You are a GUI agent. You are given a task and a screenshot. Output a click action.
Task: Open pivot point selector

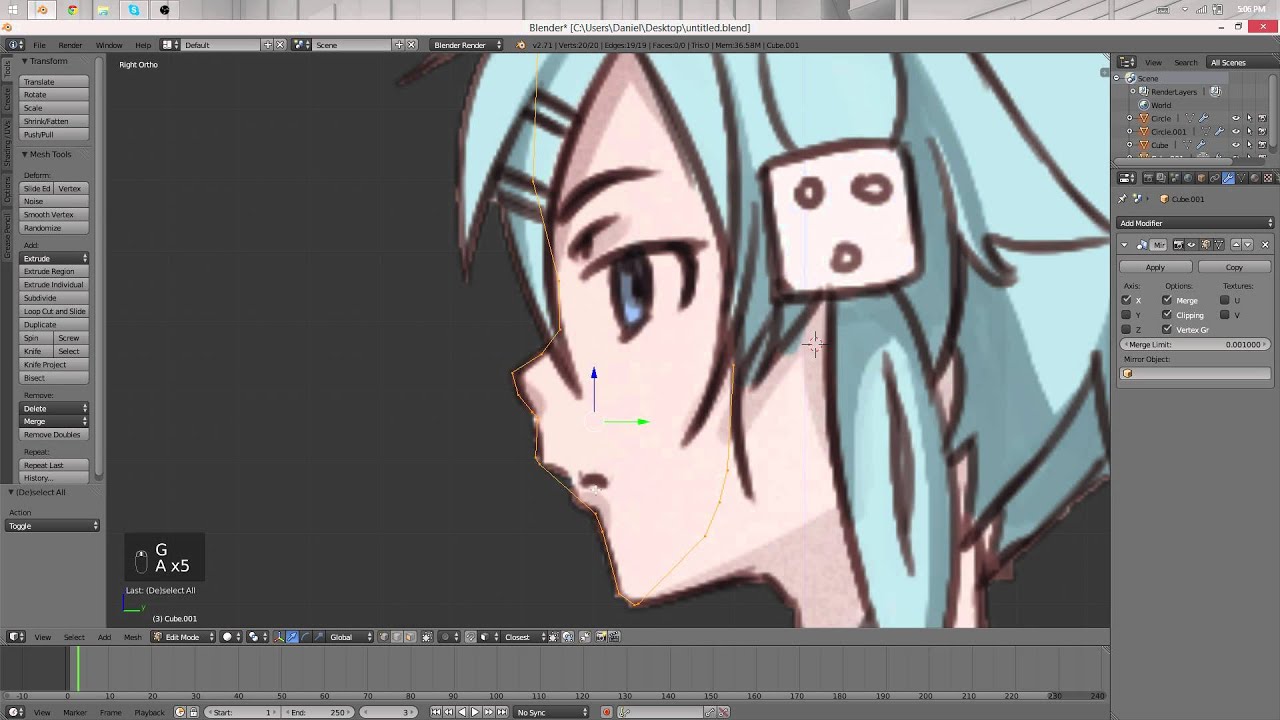256,637
